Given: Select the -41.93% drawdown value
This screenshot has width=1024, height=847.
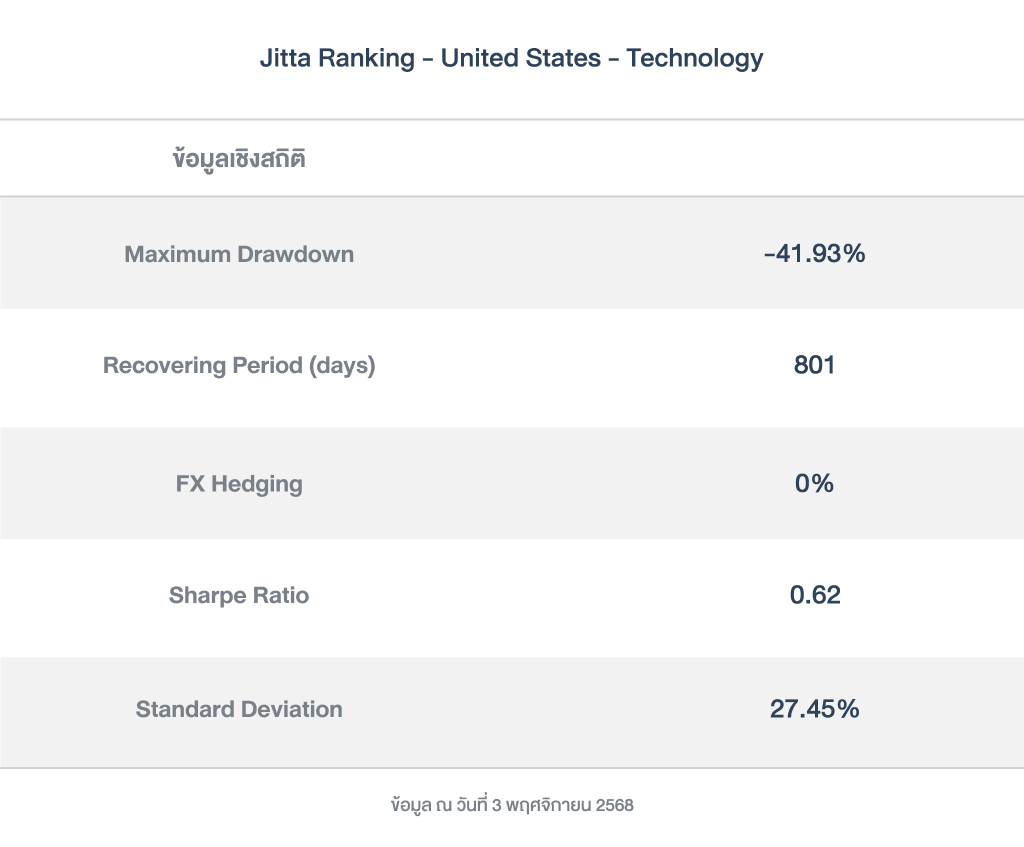Looking at the screenshot, I should (814, 254).
